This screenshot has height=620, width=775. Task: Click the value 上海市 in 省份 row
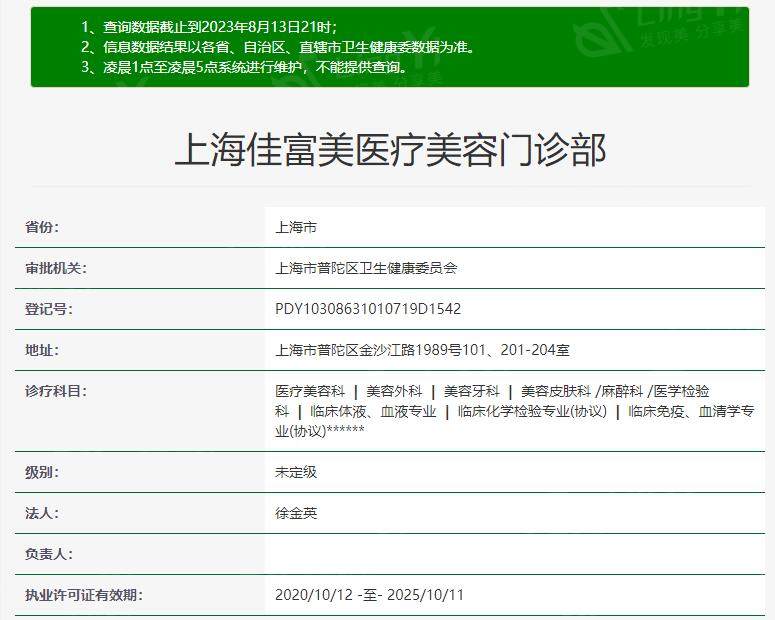coord(296,227)
